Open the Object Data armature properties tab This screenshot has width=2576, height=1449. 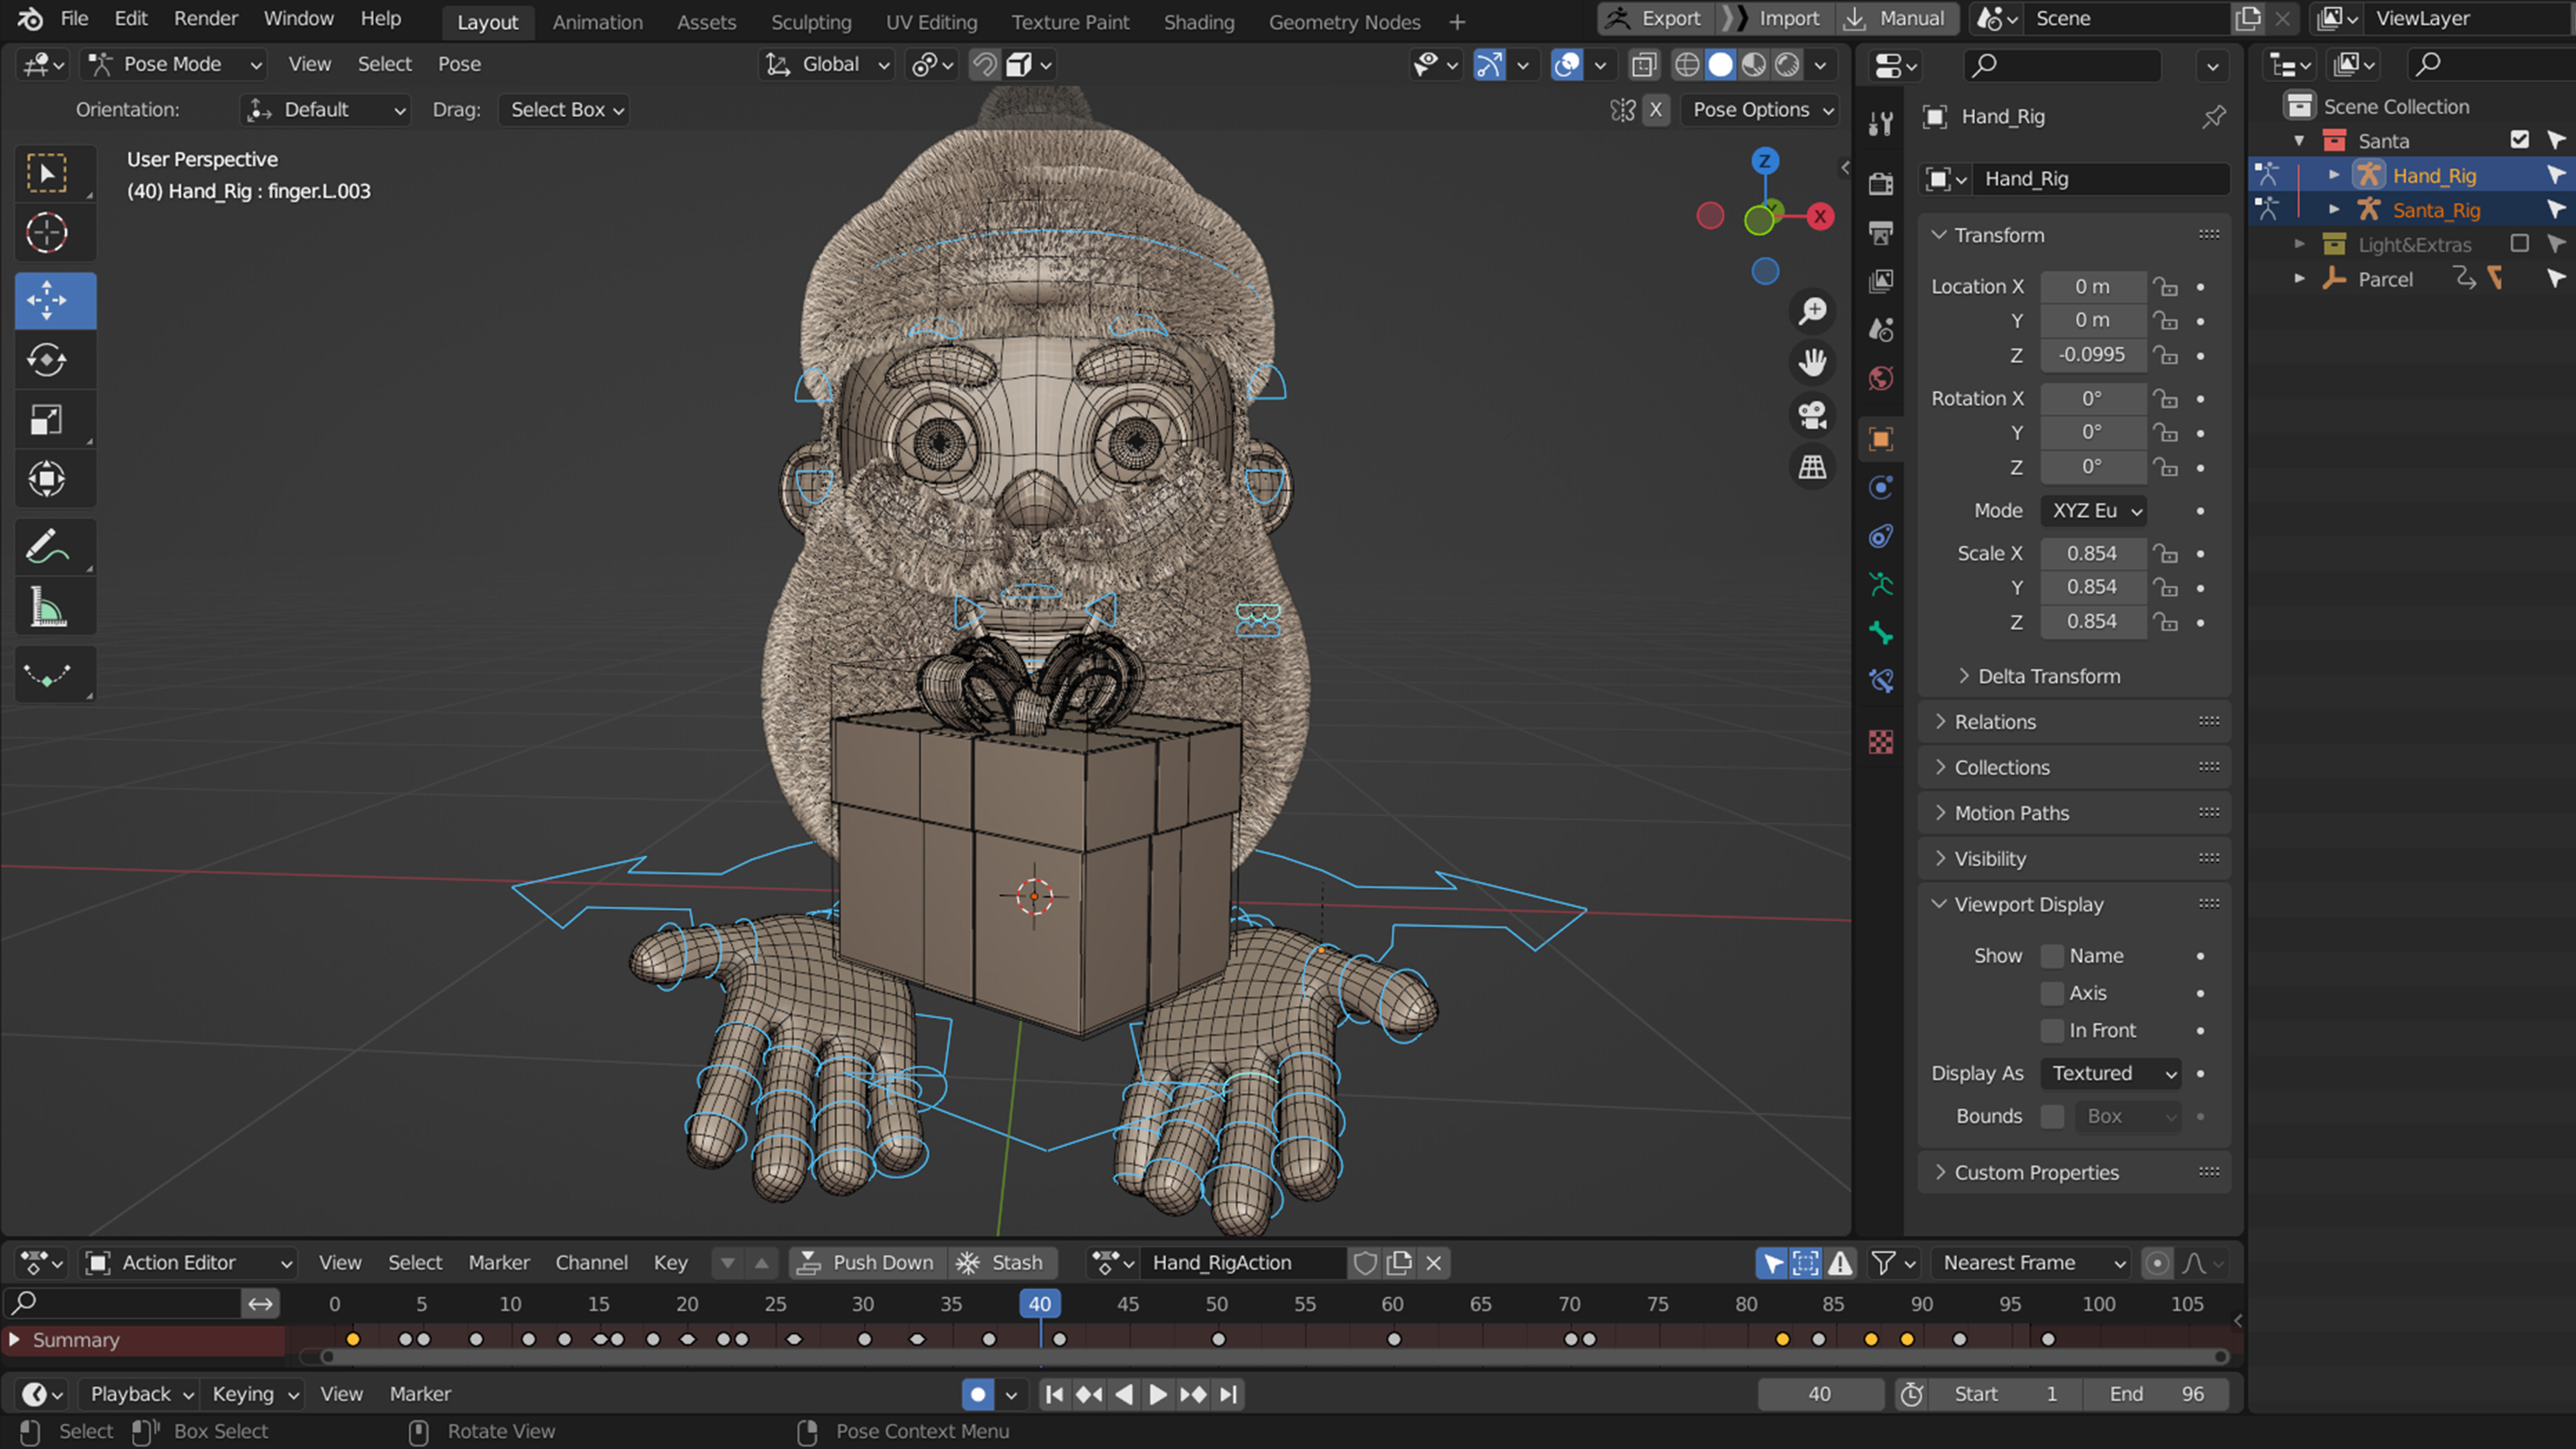click(x=1881, y=585)
